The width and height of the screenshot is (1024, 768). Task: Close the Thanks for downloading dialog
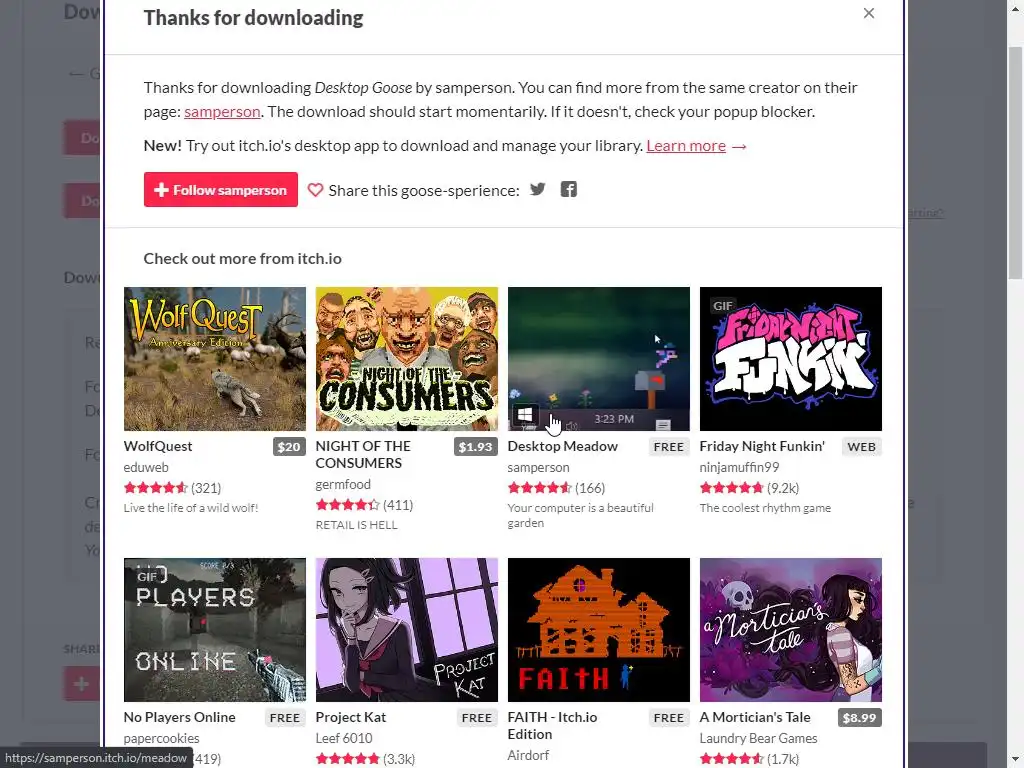point(869,13)
